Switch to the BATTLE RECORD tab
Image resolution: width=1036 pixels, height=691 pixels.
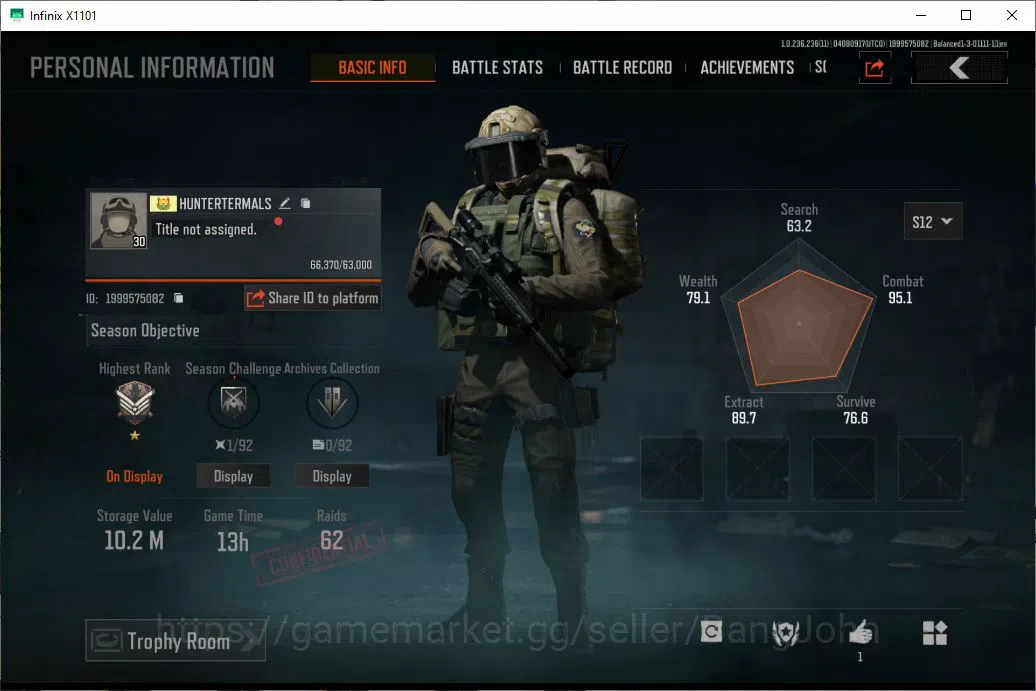point(622,67)
